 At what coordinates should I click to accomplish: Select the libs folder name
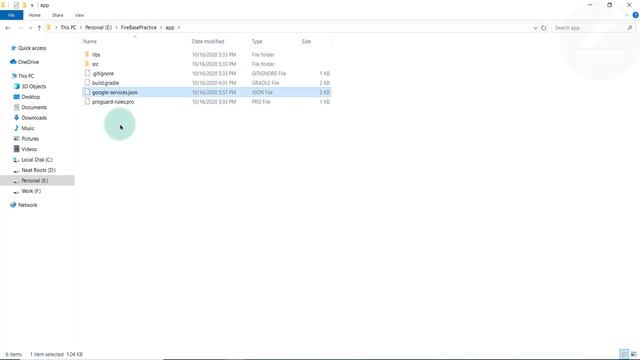point(96,54)
